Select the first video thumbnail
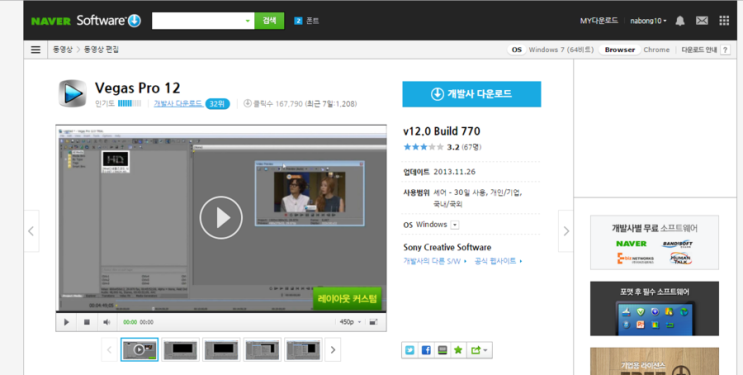This screenshot has width=743, height=375. point(139,350)
